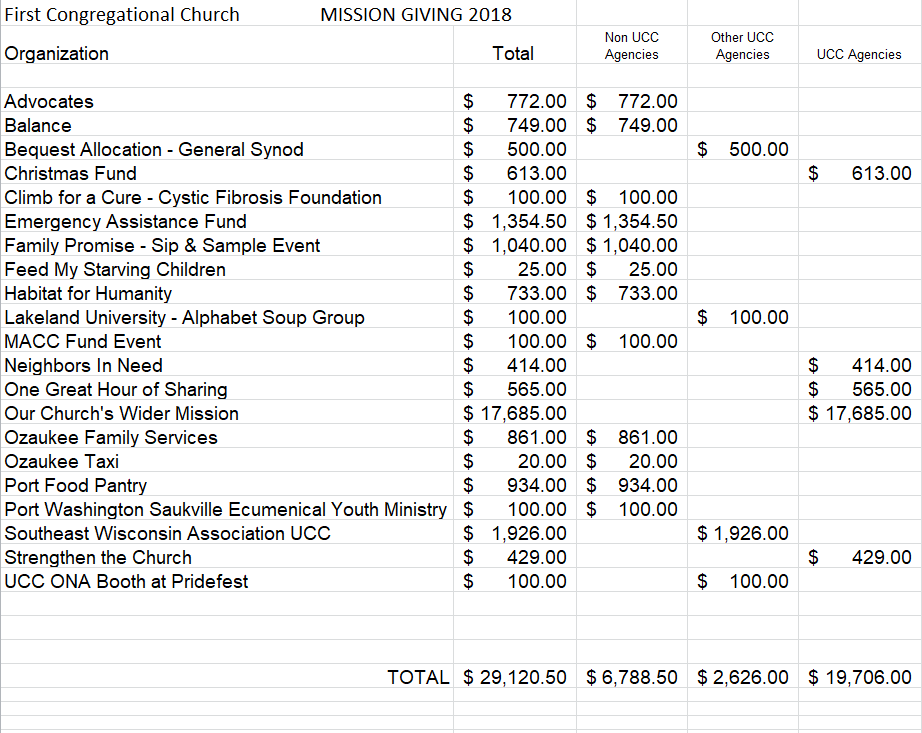The width and height of the screenshot is (922, 733).
Task: Select the 'Organization' column header
Action: click(x=56, y=53)
